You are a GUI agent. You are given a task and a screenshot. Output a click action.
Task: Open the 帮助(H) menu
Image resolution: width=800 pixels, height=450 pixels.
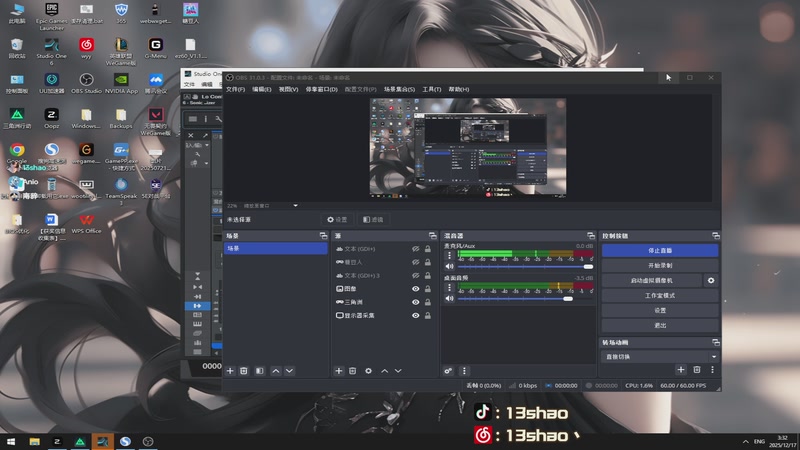459,89
